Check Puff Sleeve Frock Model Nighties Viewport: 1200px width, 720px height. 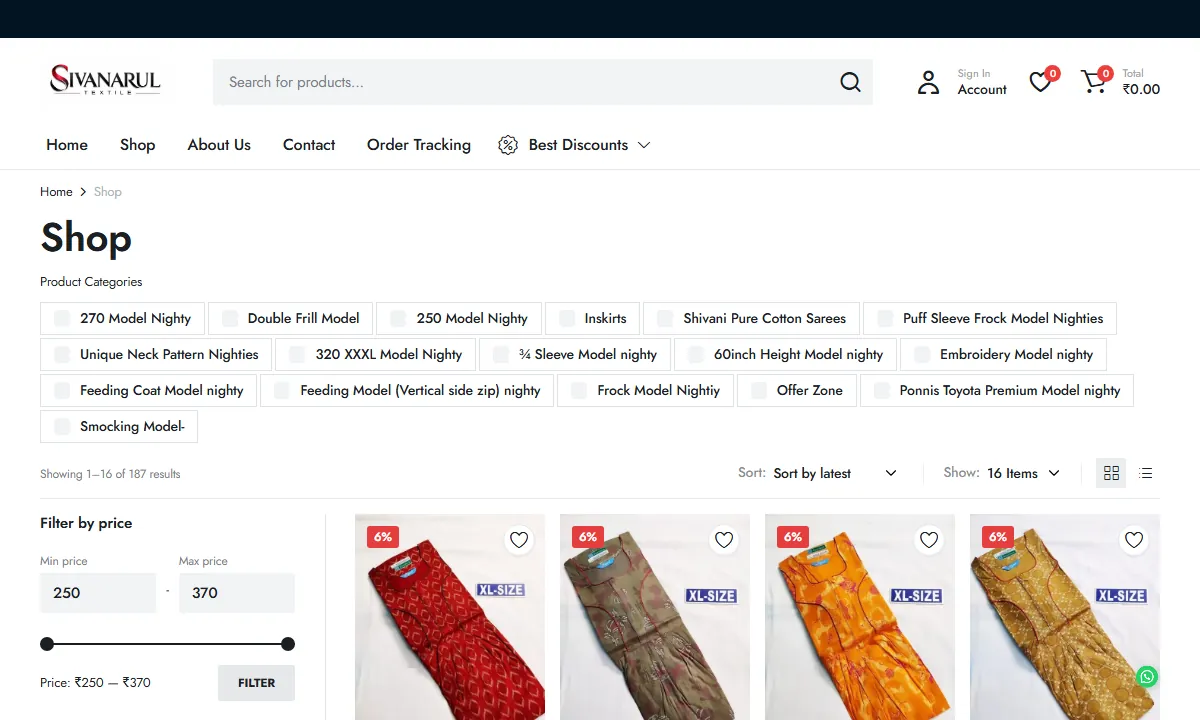tap(885, 318)
